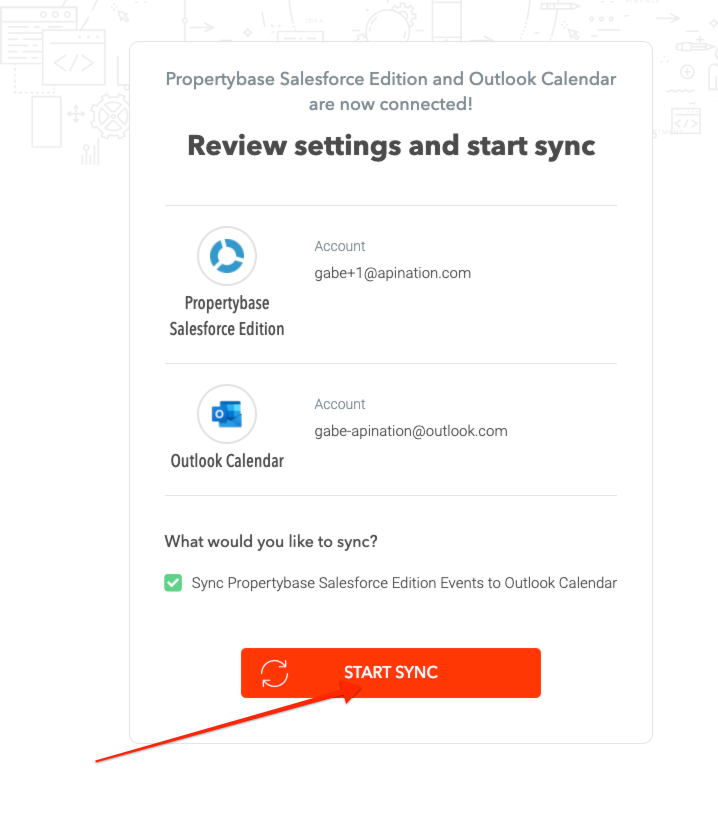The image size is (718, 824).
Task: Click the gabe-apination@outlook.com account email
Action: [x=410, y=431]
